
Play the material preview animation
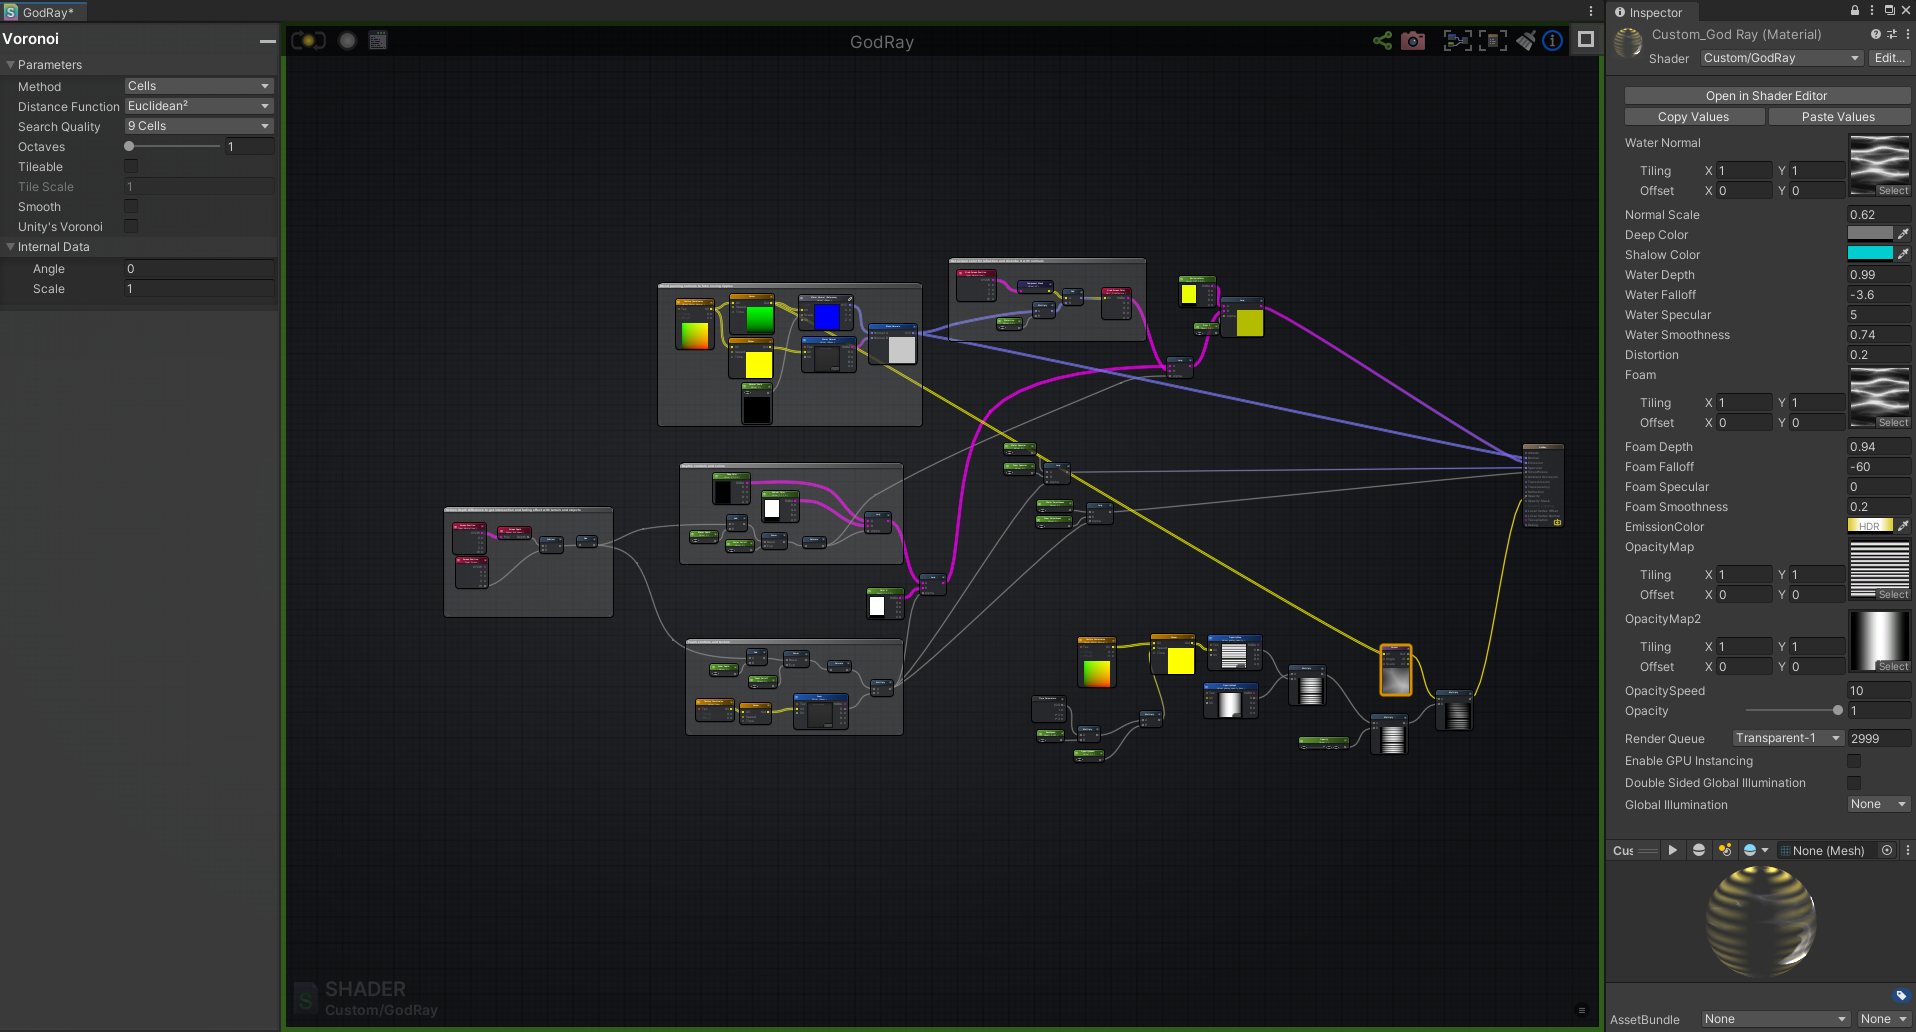[1672, 850]
